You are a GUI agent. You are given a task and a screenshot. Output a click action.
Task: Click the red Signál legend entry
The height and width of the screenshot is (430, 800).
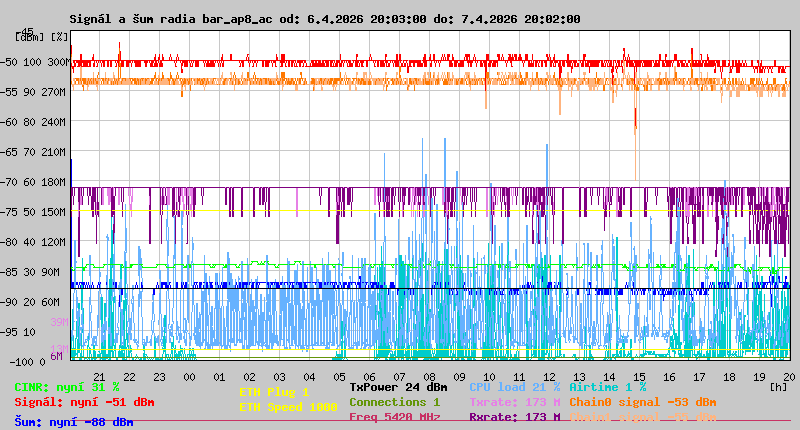tap(84, 402)
